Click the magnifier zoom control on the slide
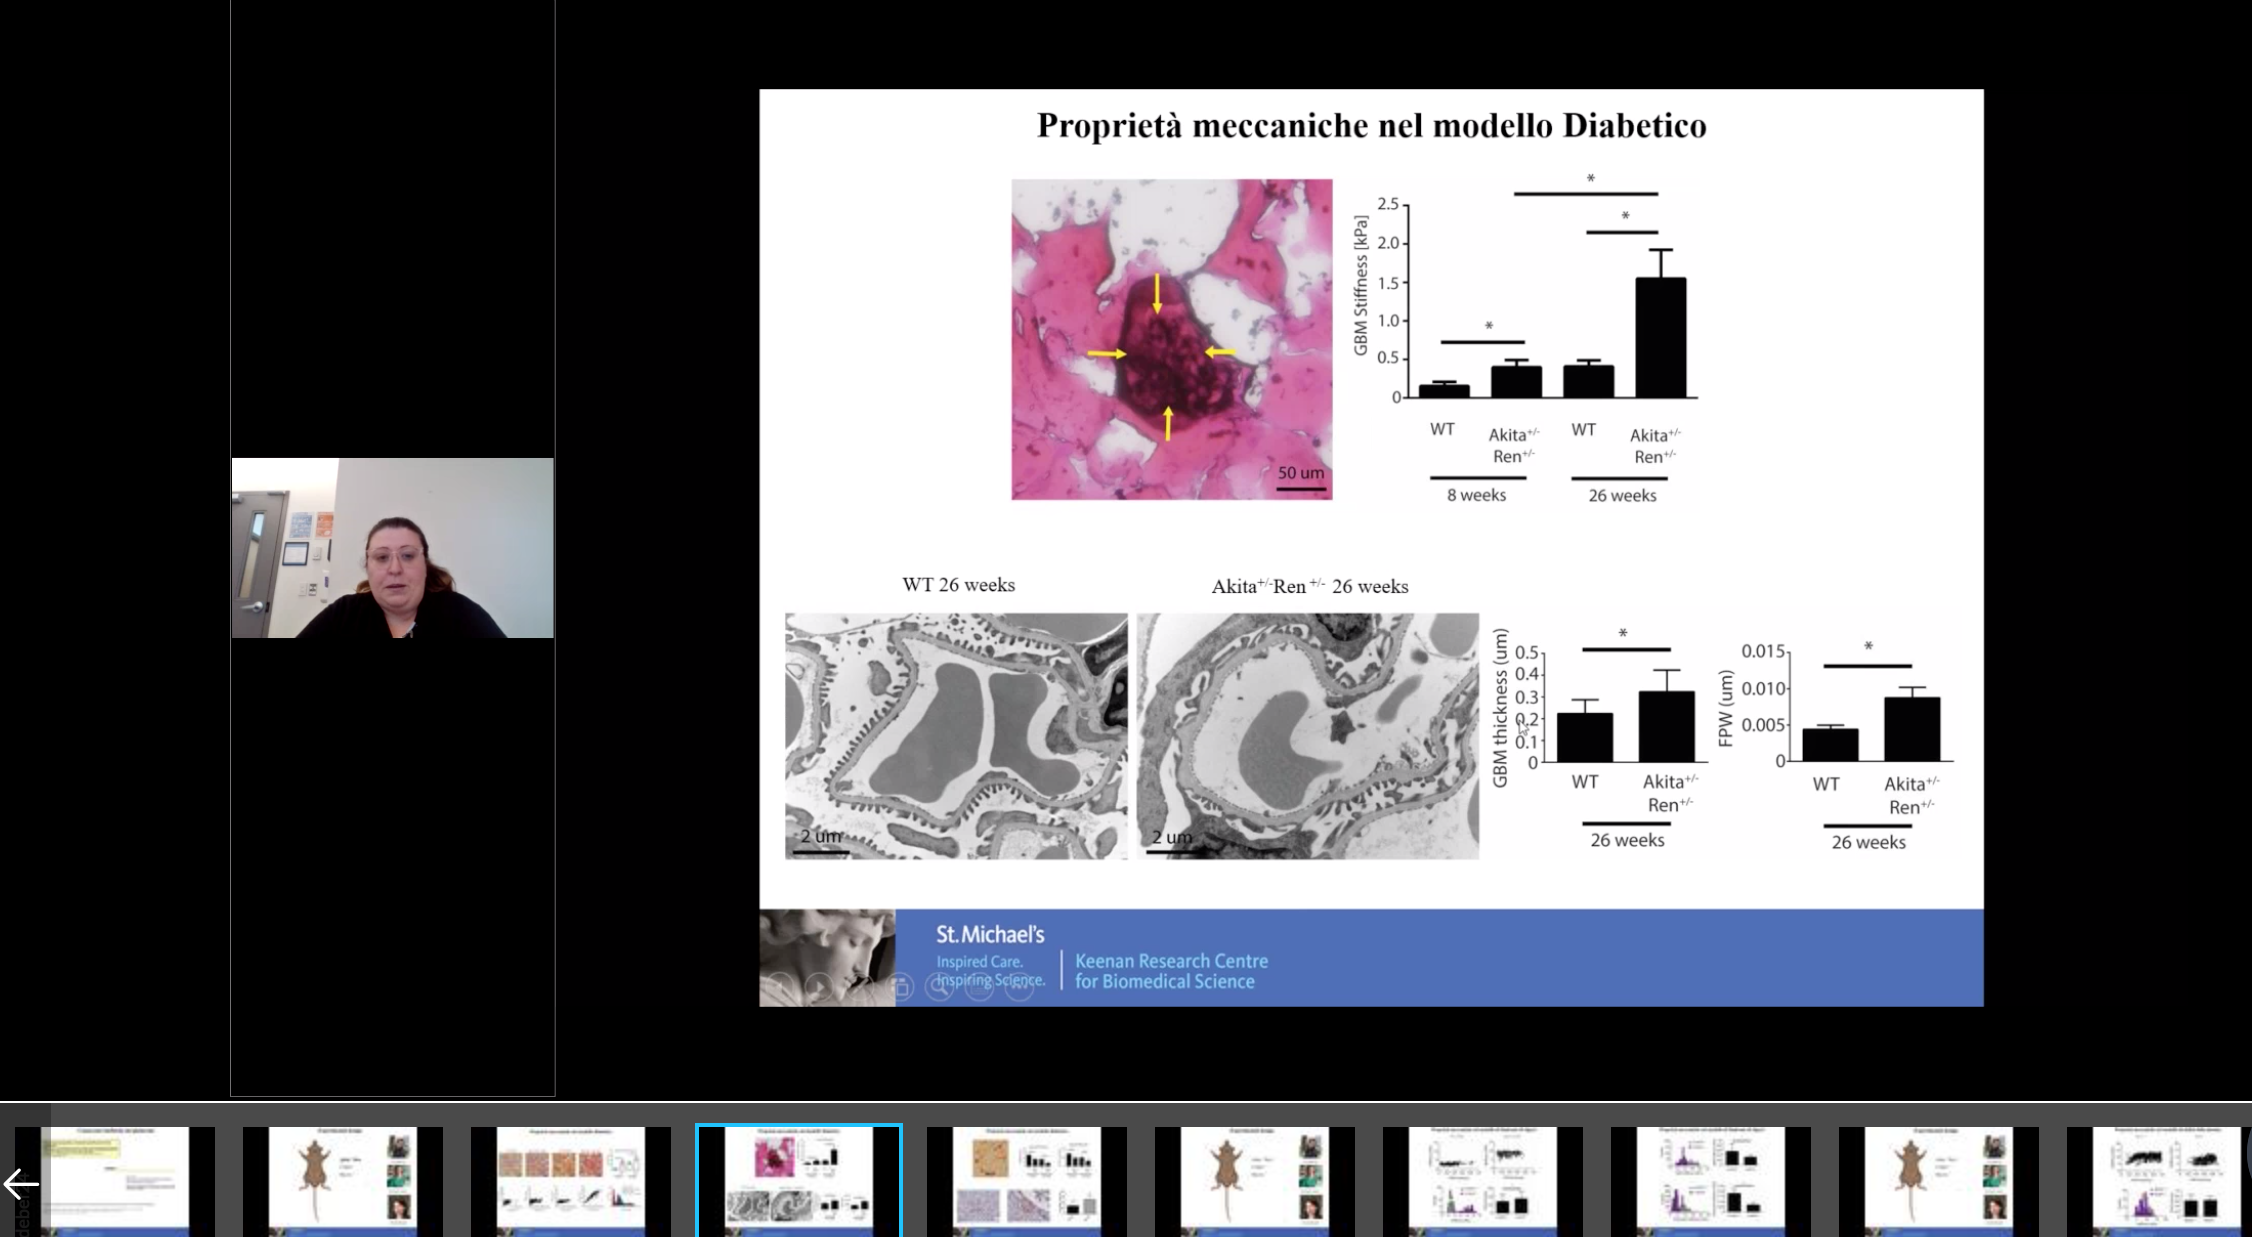Viewport: 2252px width, 1237px height. pos(939,987)
